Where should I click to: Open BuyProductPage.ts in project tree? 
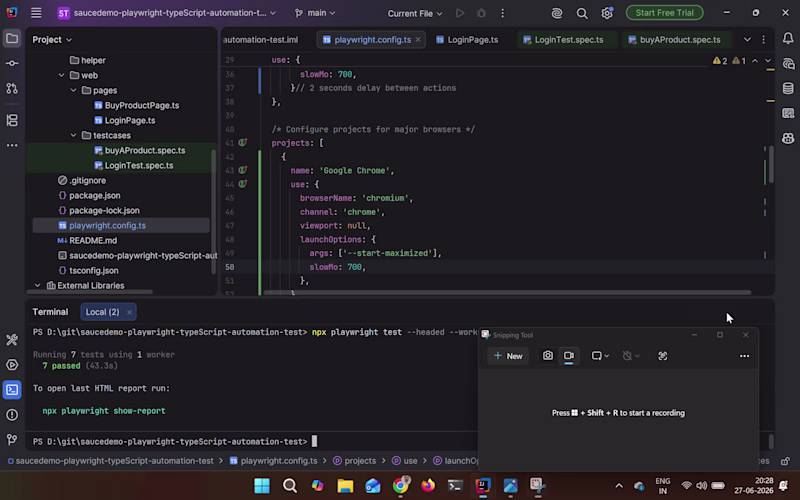(x=136, y=106)
